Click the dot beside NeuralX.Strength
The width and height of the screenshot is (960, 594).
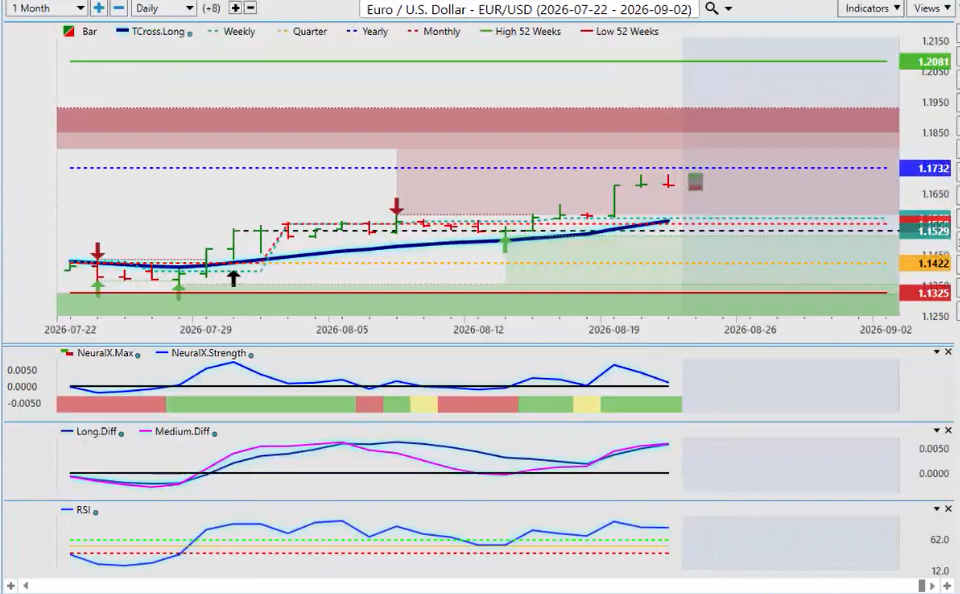pyautogui.click(x=251, y=355)
